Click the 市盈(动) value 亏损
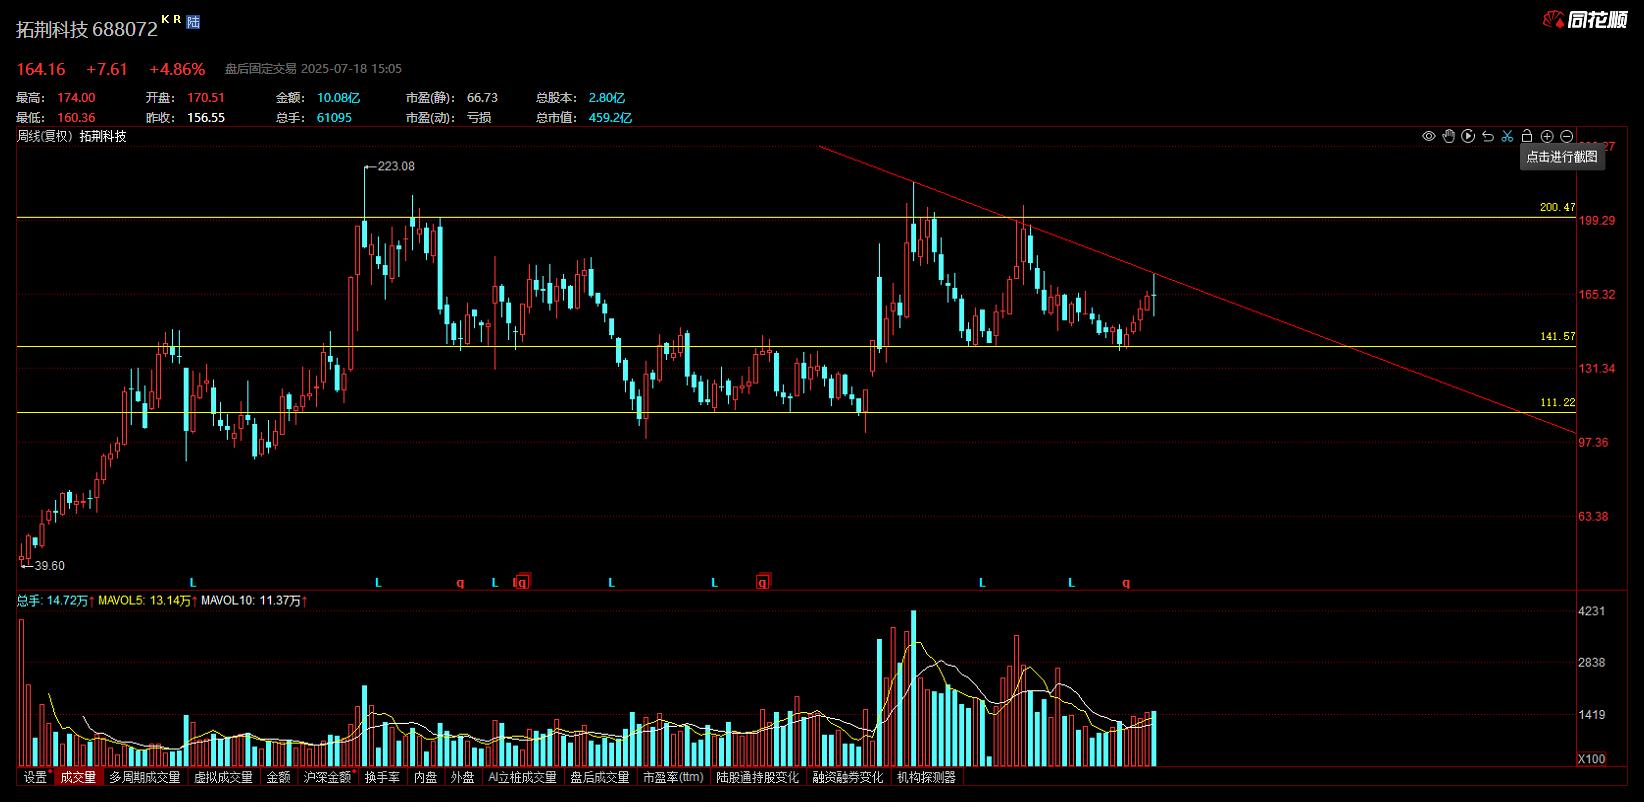 pyautogui.click(x=479, y=118)
